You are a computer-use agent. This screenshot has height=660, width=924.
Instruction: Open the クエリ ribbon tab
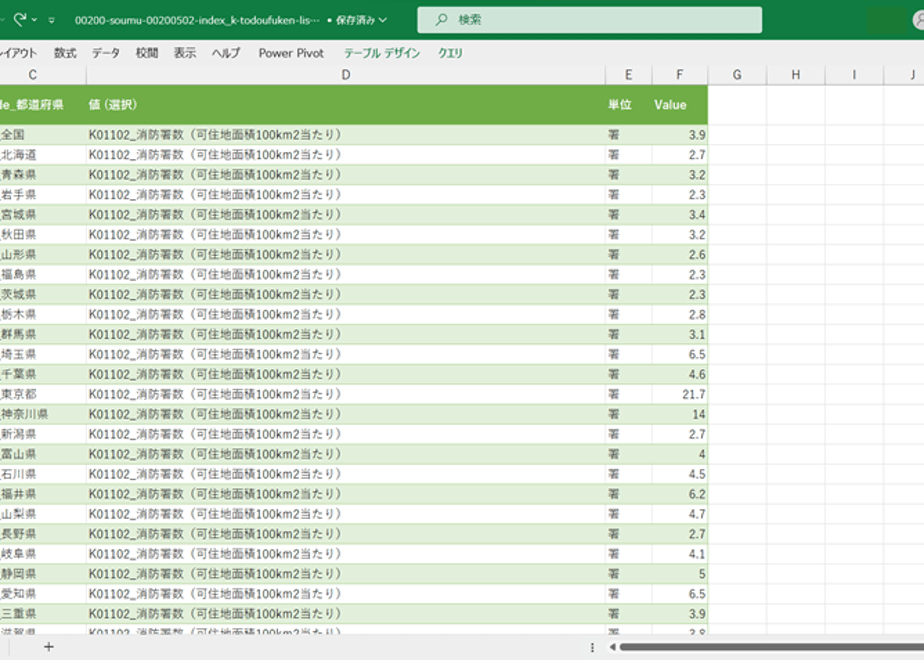[450, 53]
